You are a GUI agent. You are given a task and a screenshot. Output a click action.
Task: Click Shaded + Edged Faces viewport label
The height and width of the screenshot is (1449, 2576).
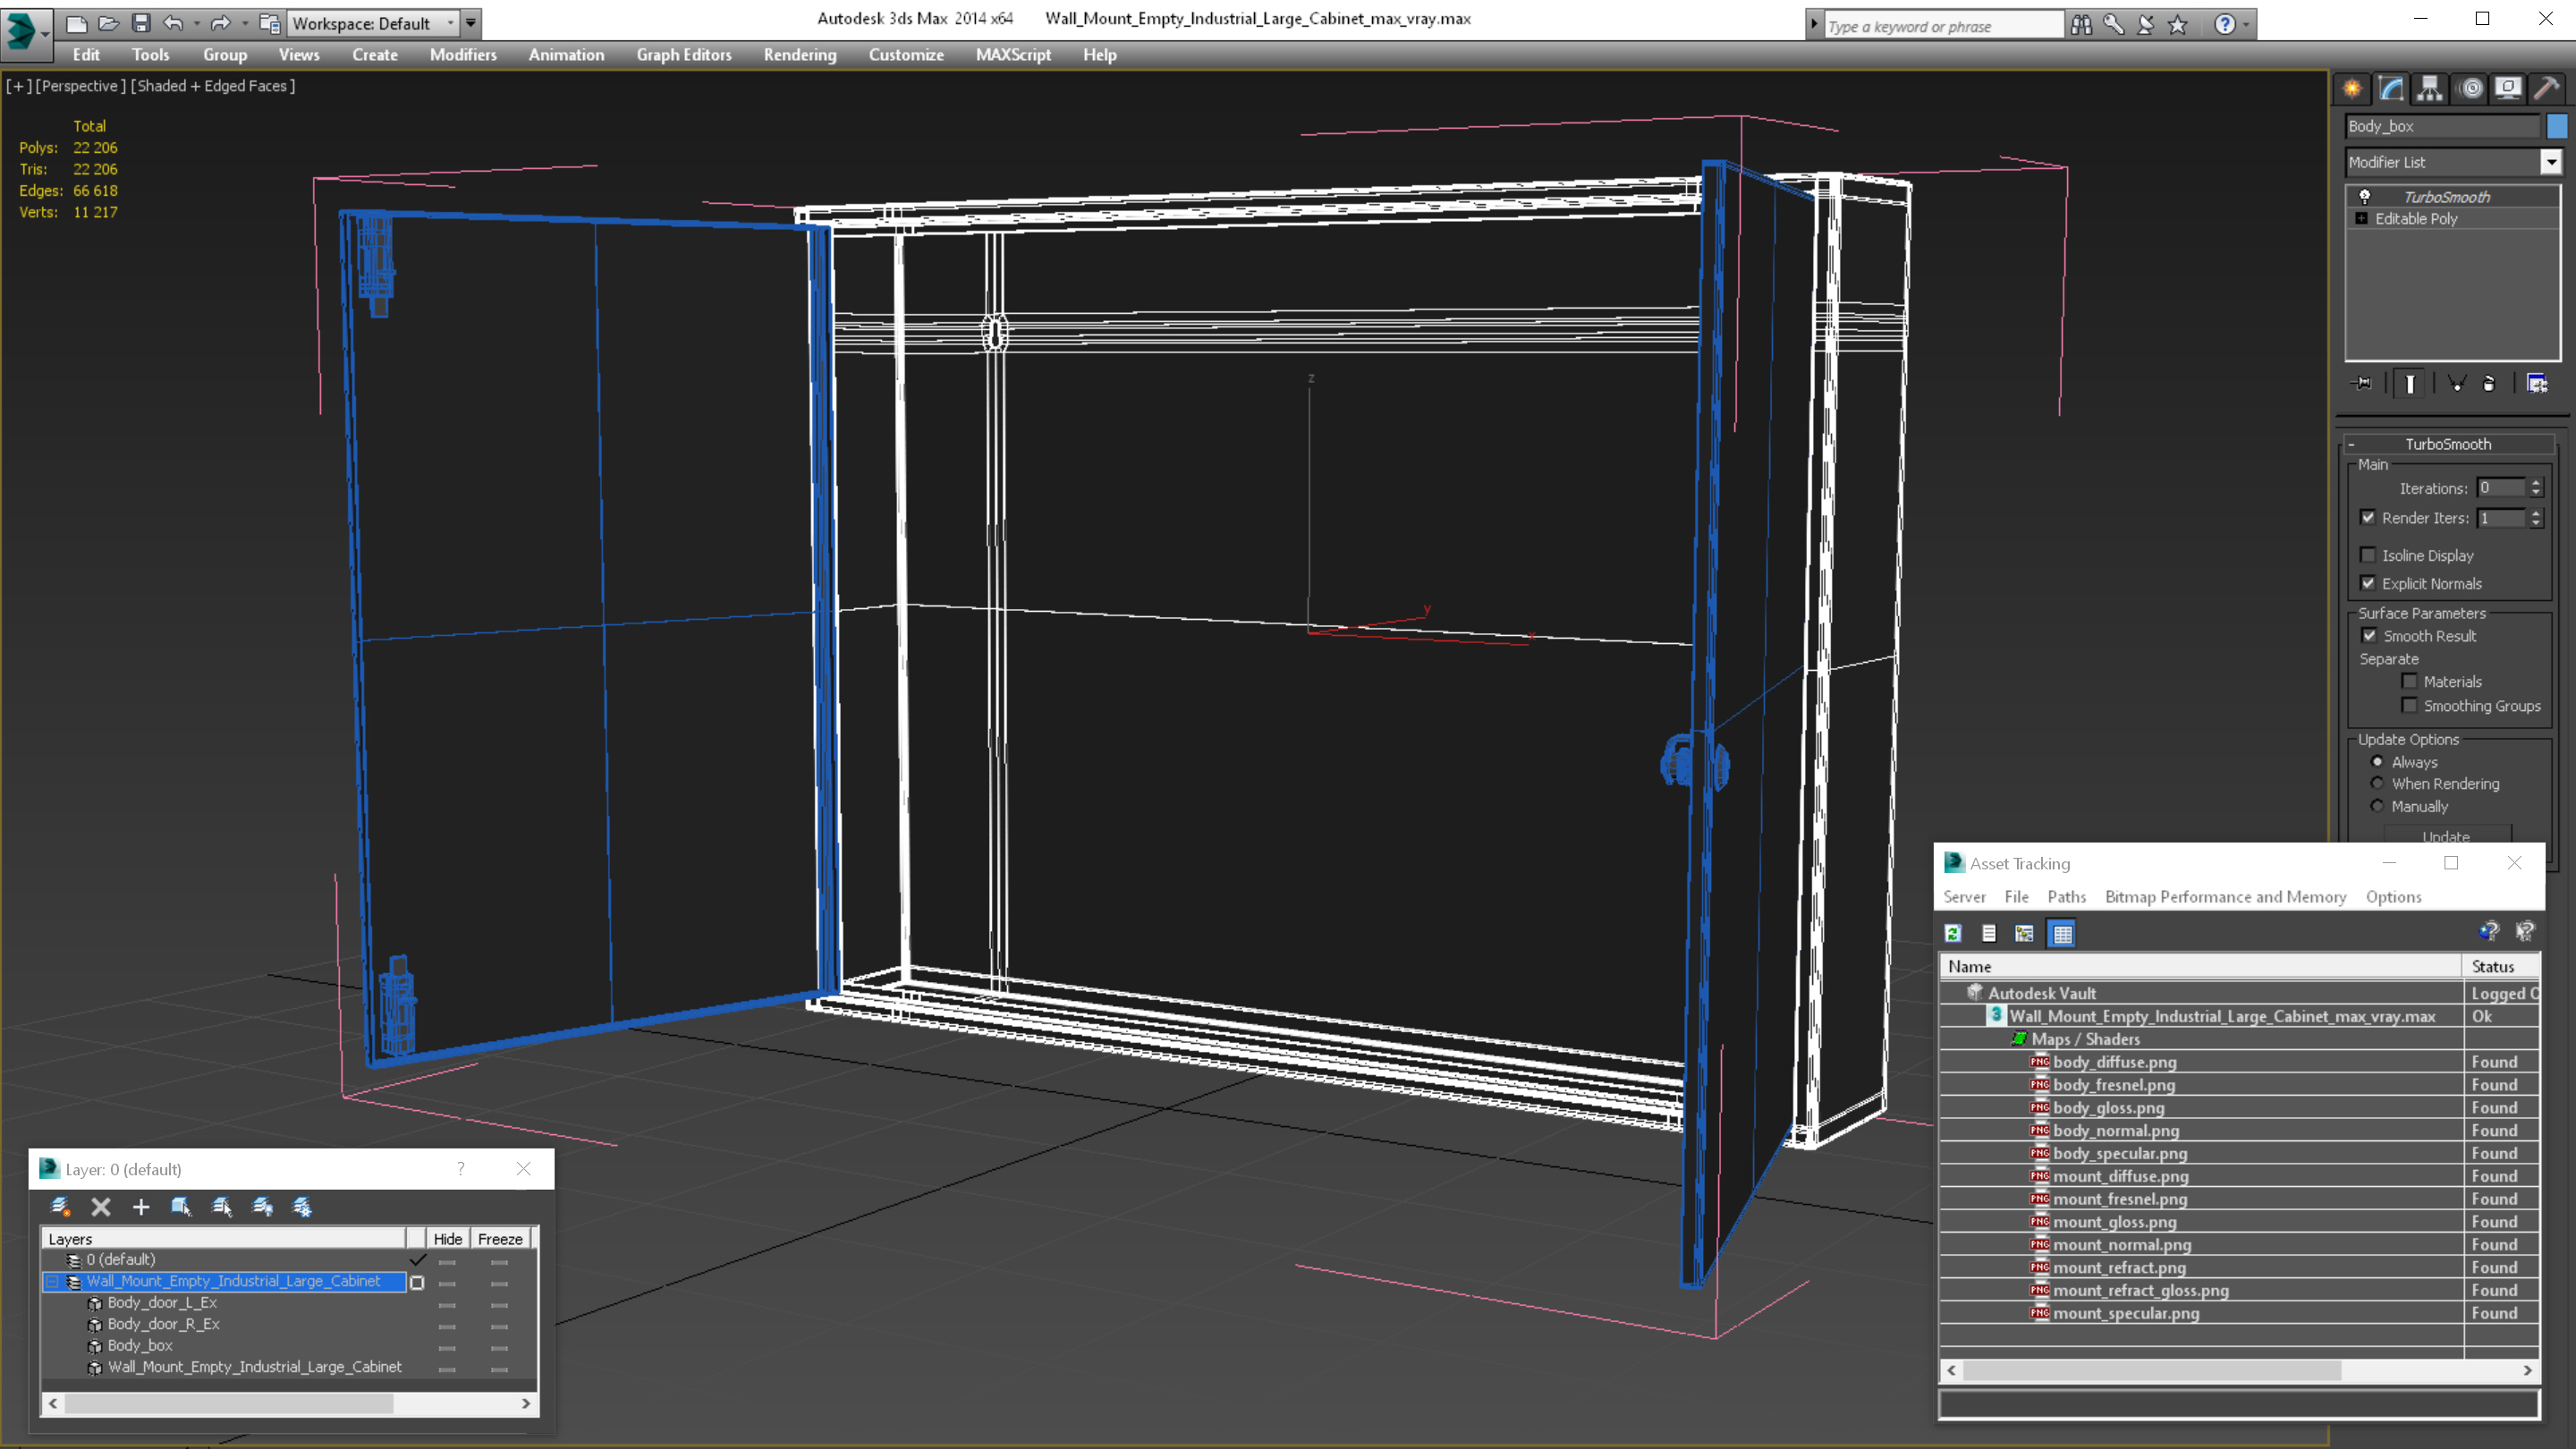click(x=213, y=86)
